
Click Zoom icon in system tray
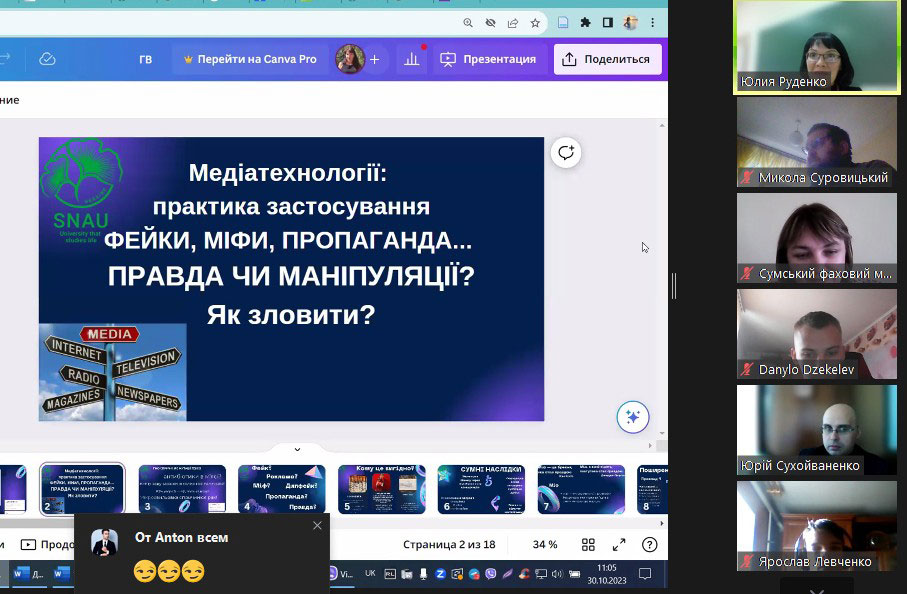click(440, 574)
